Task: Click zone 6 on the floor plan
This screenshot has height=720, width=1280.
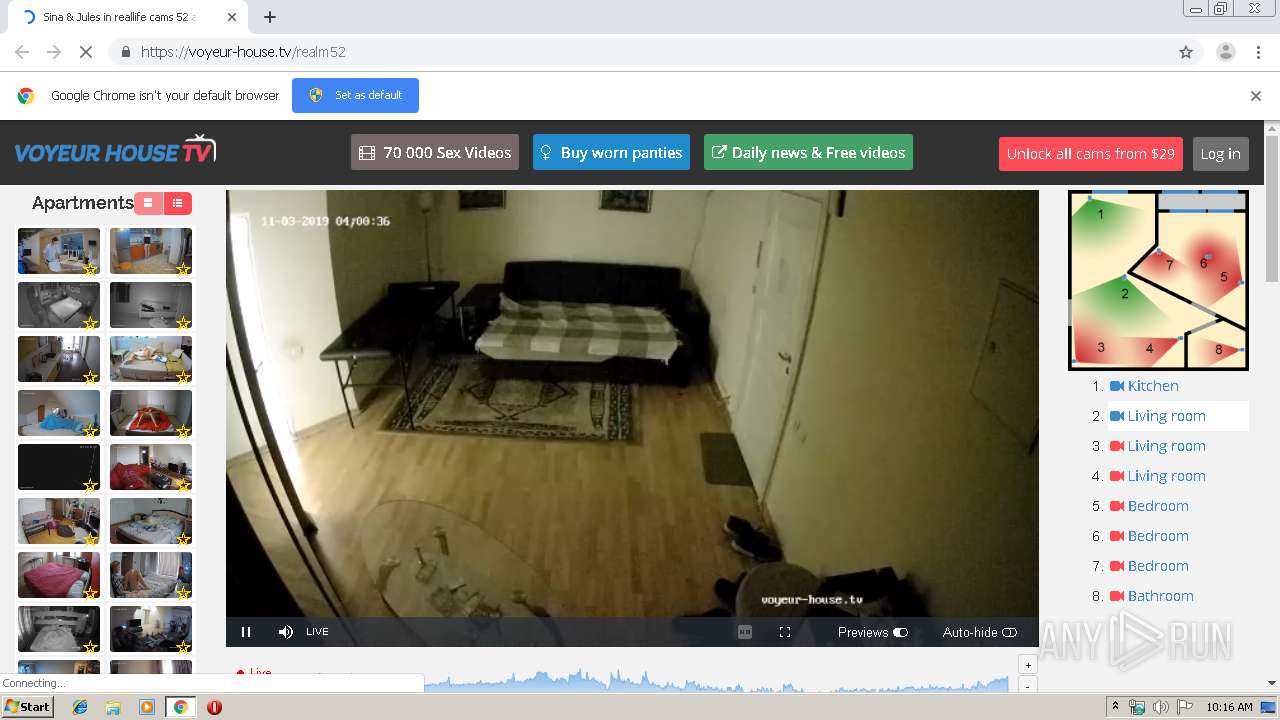Action: [x=1204, y=263]
